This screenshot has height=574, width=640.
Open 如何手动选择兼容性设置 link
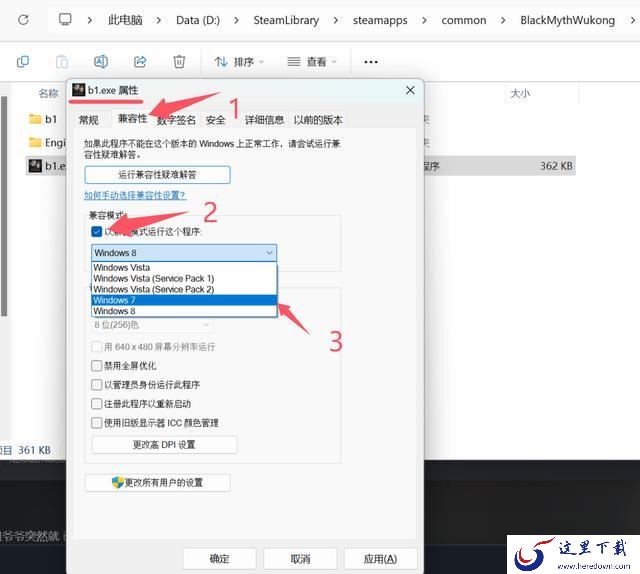click(x=135, y=195)
